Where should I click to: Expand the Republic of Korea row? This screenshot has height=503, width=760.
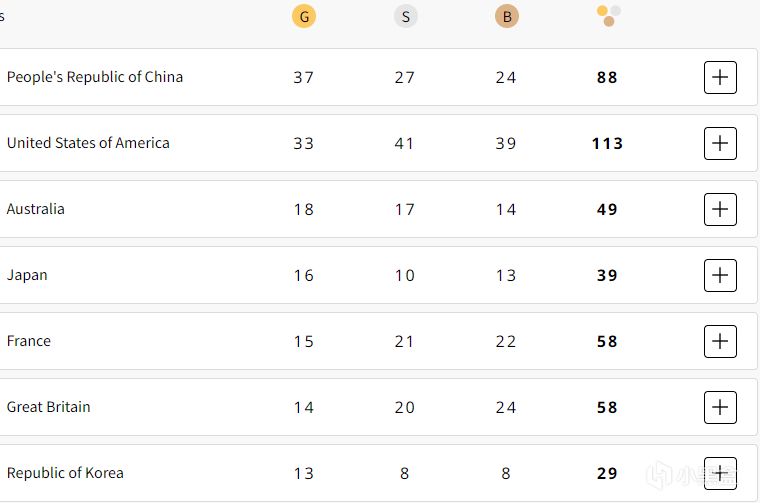(x=720, y=473)
